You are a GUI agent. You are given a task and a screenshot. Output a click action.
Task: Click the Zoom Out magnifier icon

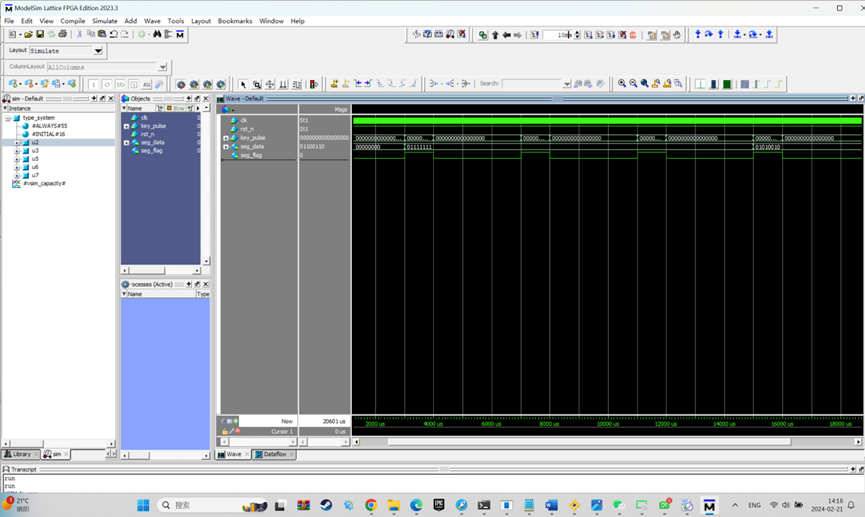point(633,83)
